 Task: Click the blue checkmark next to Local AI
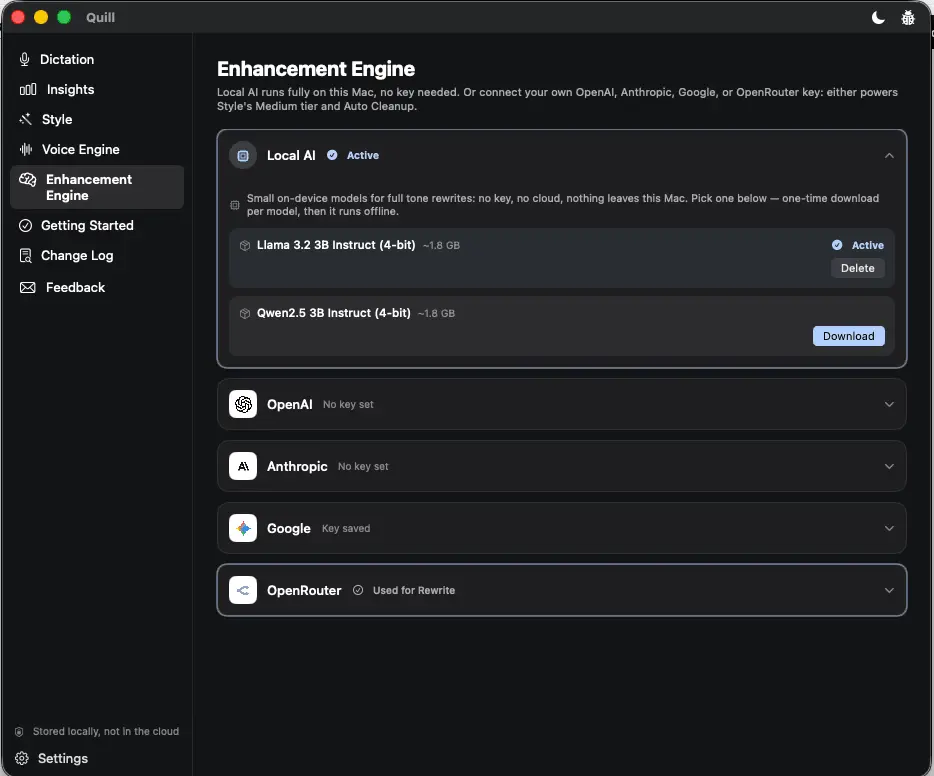point(332,155)
